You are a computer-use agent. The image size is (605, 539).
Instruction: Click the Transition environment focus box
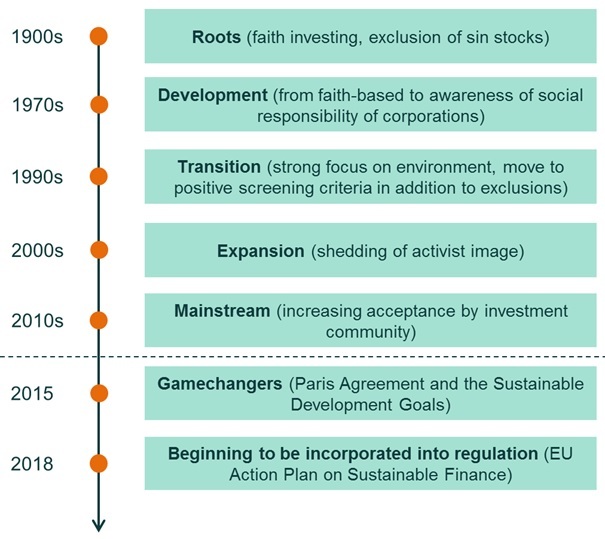[x=370, y=177]
